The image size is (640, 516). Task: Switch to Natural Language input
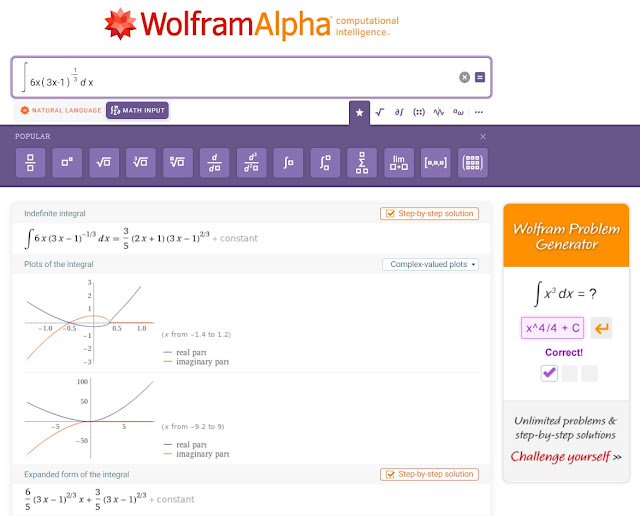[61, 111]
